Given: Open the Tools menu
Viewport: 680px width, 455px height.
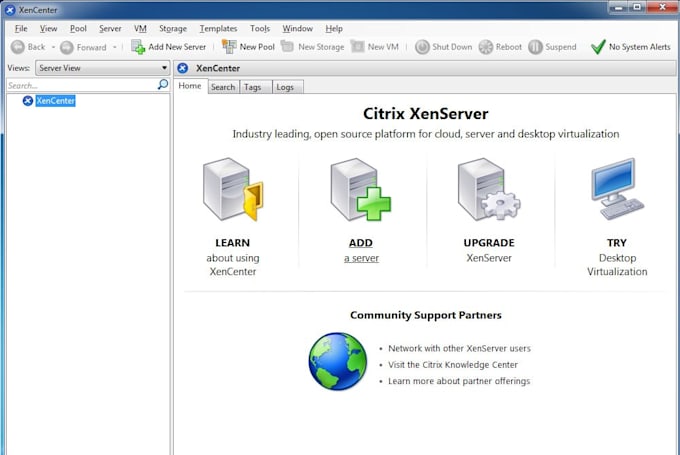Looking at the screenshot, I should pyautogui.click(x=260, y=29).
